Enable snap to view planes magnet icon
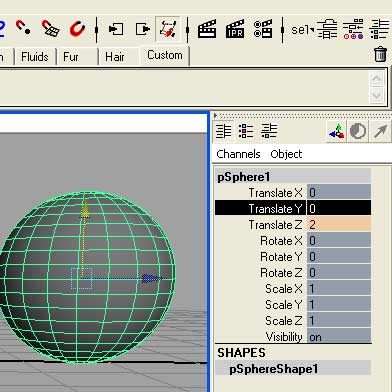This screenshot has width=392, height=392. coord(50,28)
